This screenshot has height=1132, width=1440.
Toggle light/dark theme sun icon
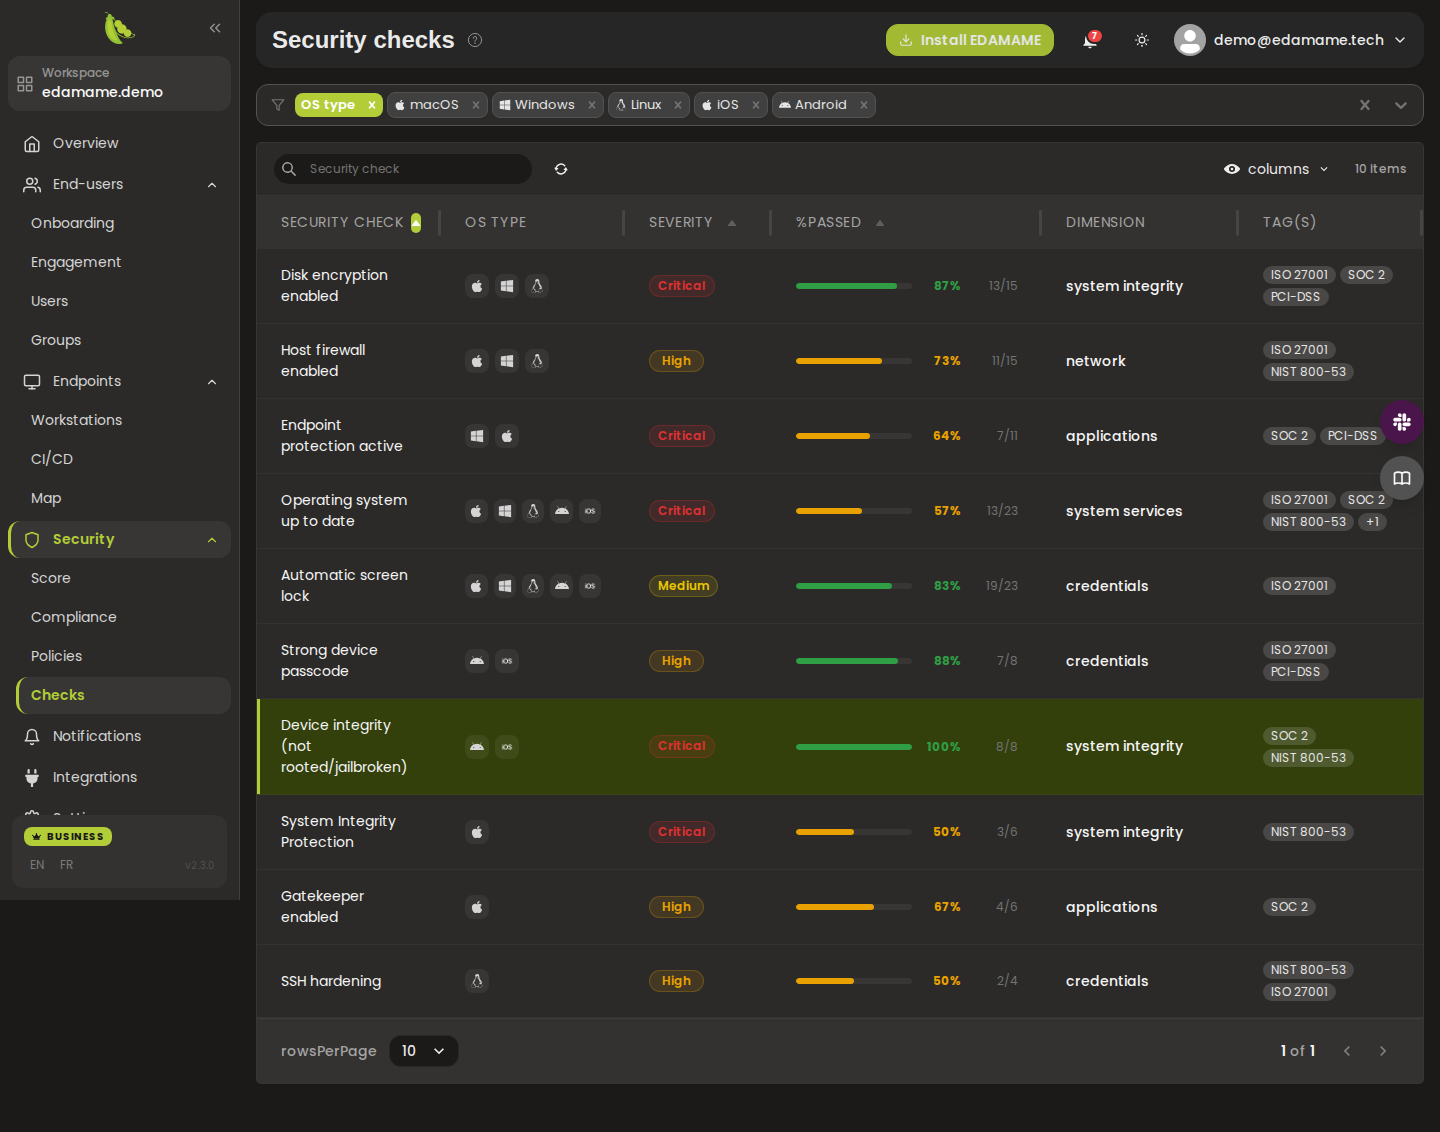click(x=1142, y=40)
